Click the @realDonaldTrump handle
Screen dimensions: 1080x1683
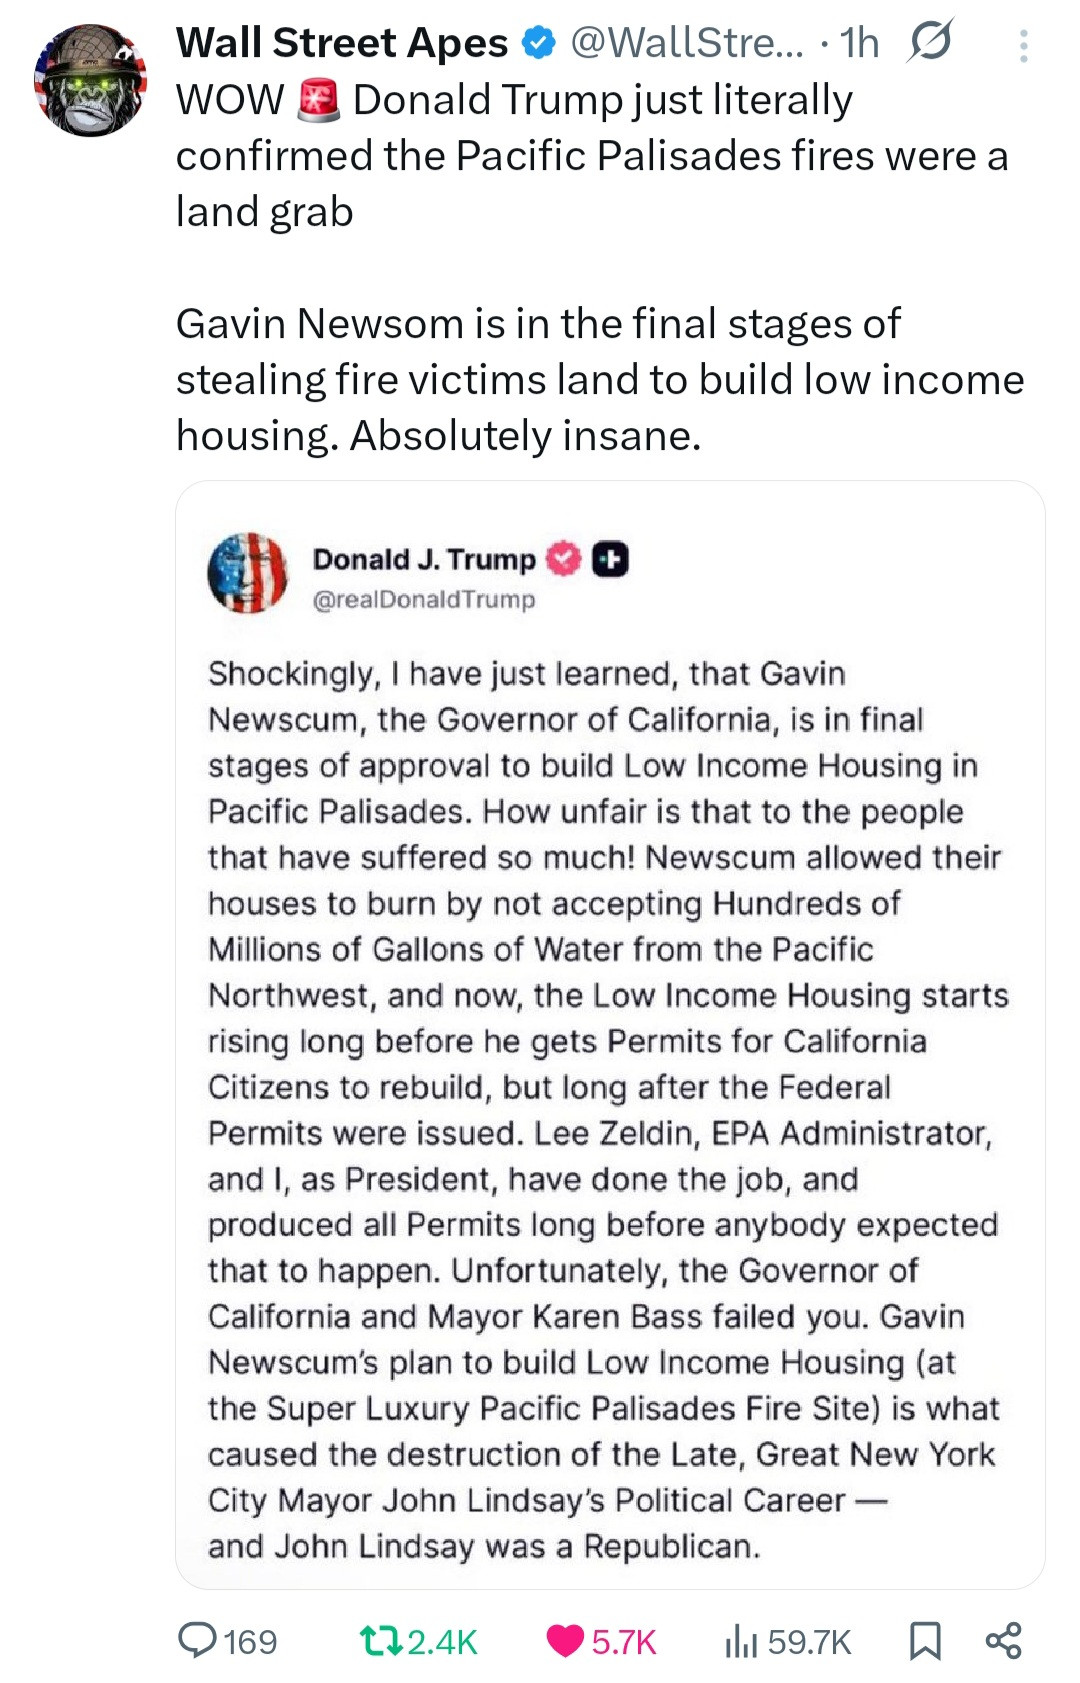[424, 600]
